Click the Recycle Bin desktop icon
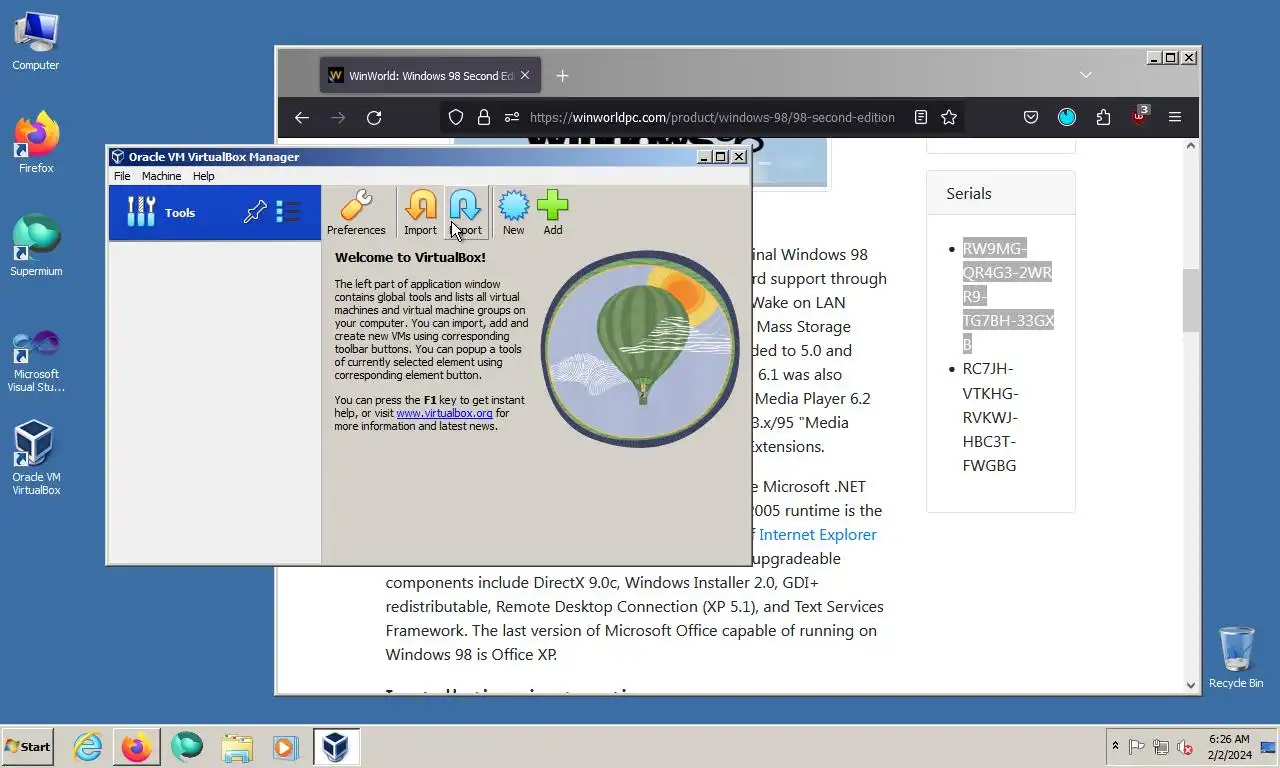Image resolution: width=1280 pixels, height=768 pixels. [1236, 657]
